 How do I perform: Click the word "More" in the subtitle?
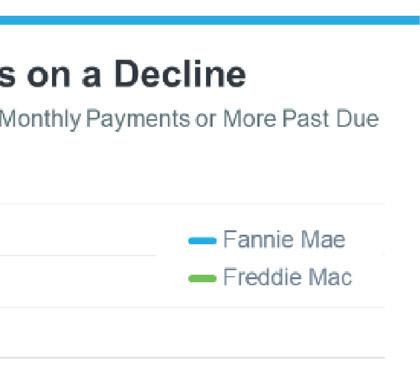coord(250,119)
